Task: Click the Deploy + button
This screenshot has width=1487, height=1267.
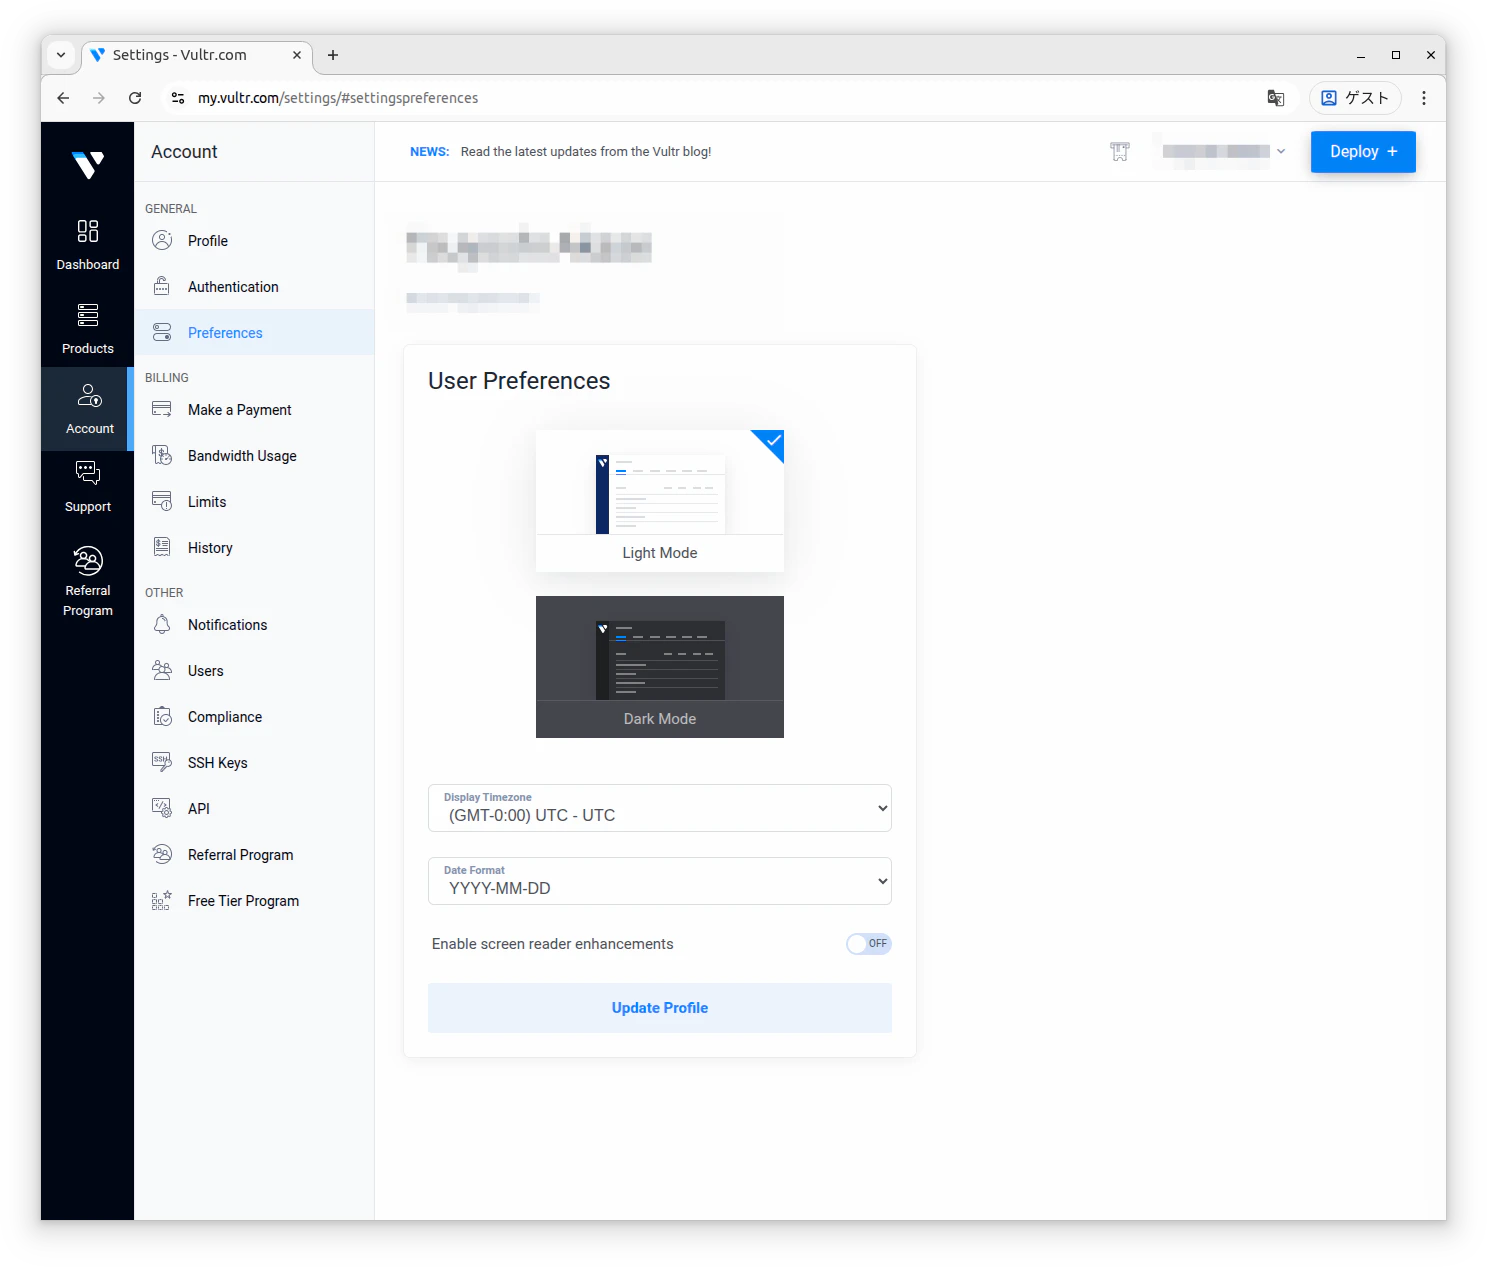Action: point(1363,152)
